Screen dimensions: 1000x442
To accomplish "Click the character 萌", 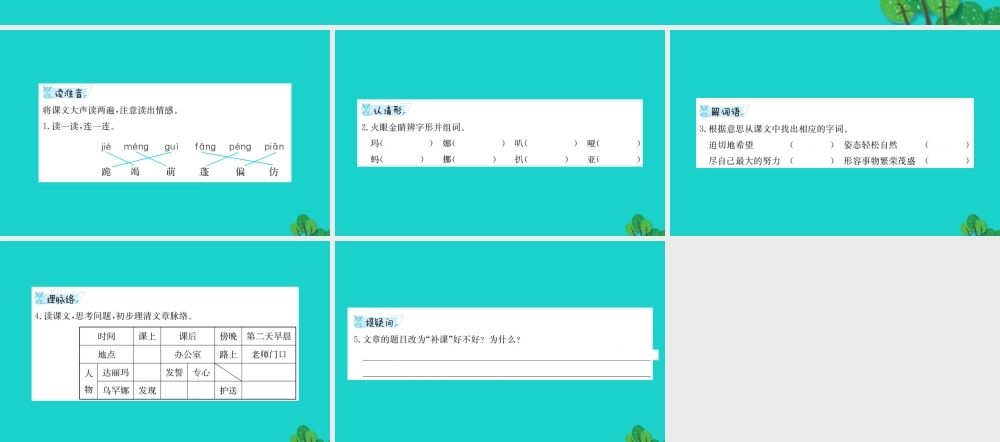I will (x=170, y=172).
